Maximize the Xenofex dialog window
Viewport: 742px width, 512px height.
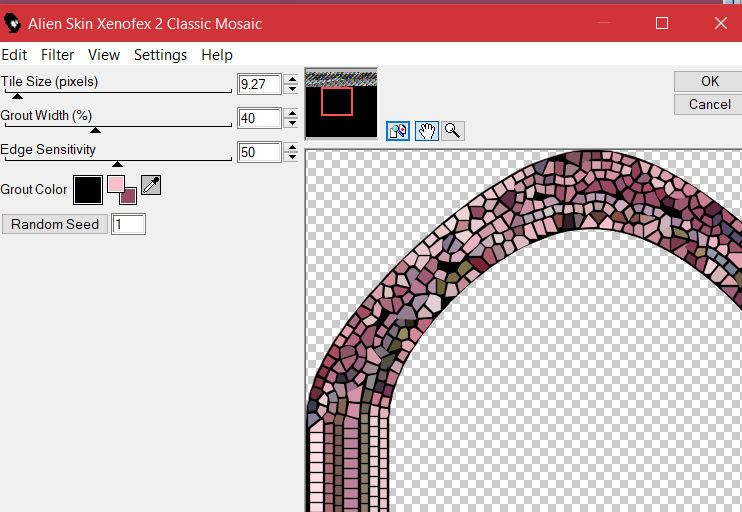(x=662, y=23)
